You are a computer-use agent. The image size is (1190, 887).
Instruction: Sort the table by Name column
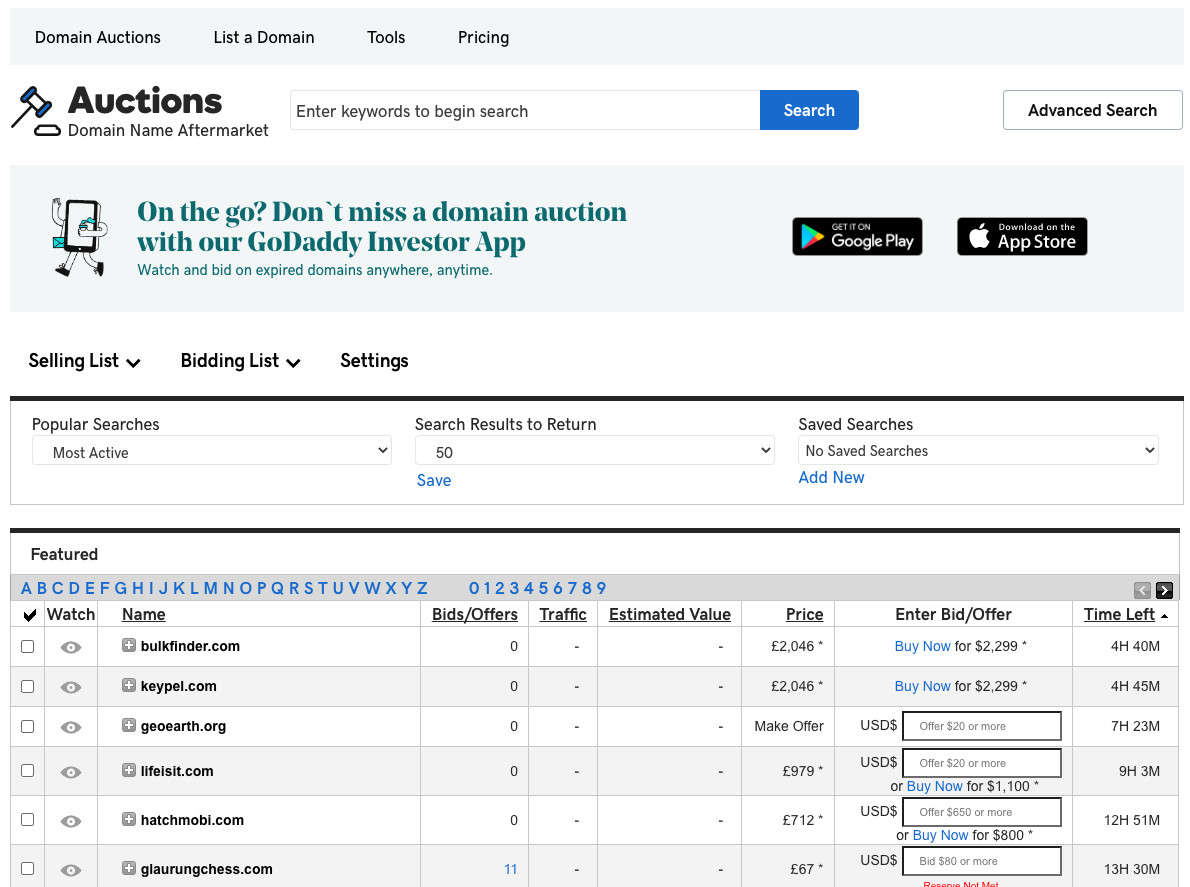(x=143, y=615)
